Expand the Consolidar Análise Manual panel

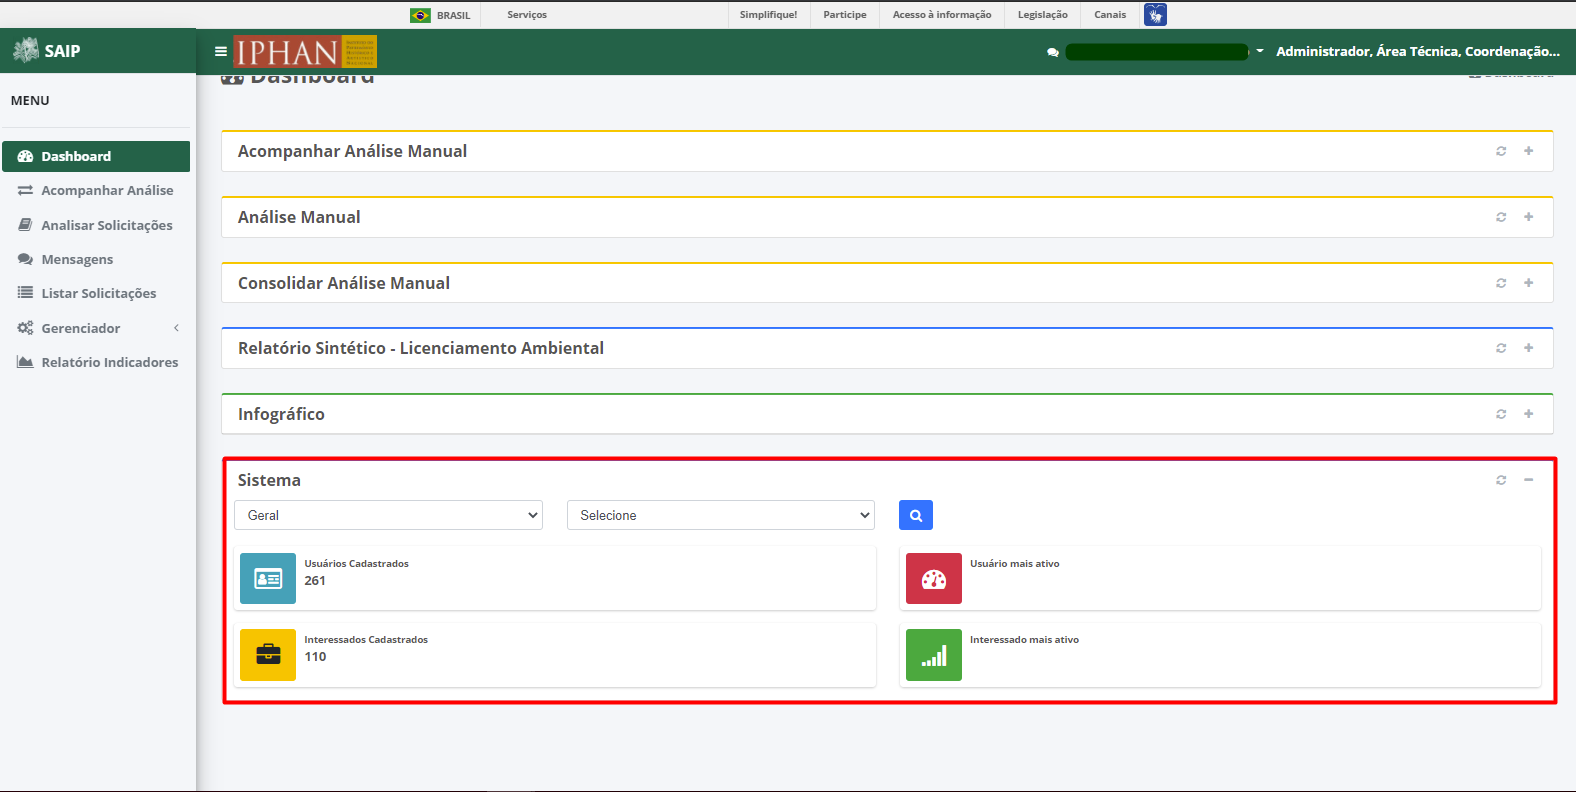click(x=1529, y=283)
